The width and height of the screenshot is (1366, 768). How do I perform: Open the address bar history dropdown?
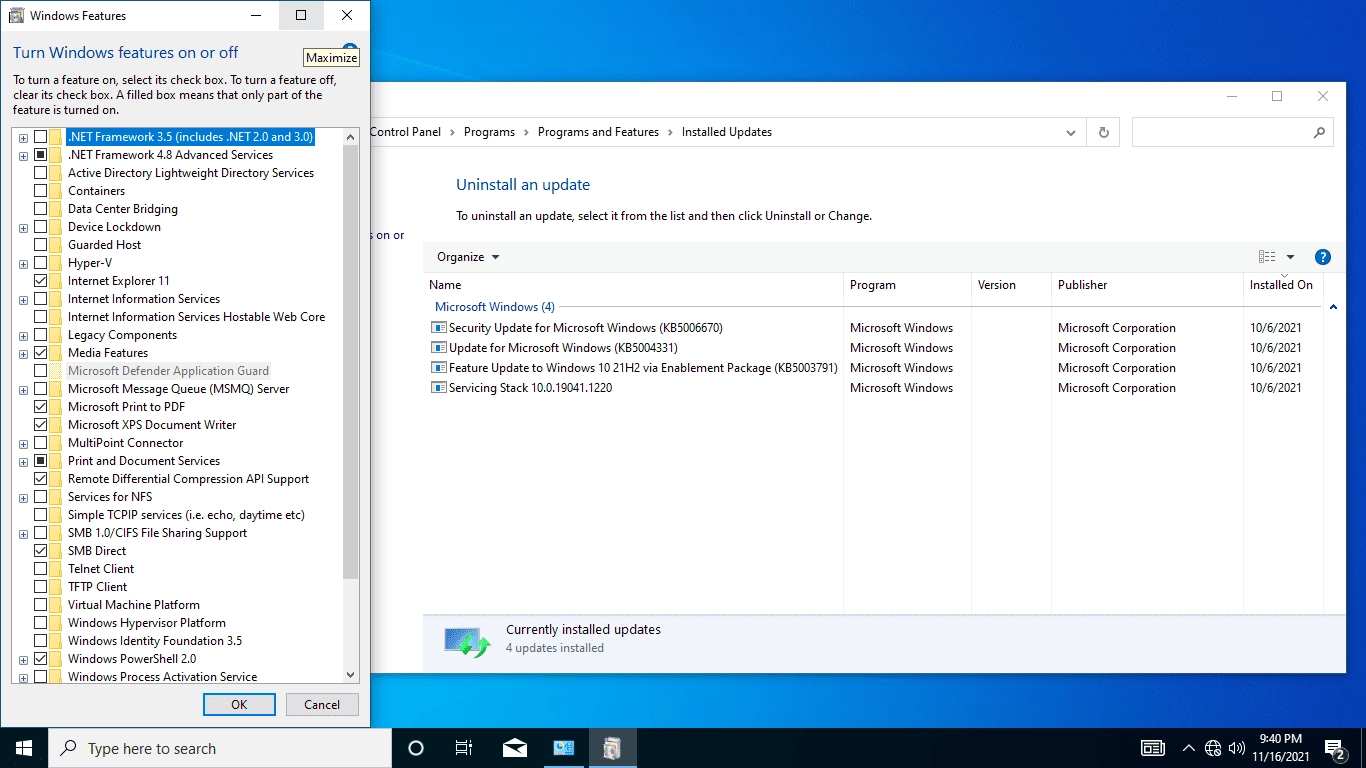tap(1070, 132)
